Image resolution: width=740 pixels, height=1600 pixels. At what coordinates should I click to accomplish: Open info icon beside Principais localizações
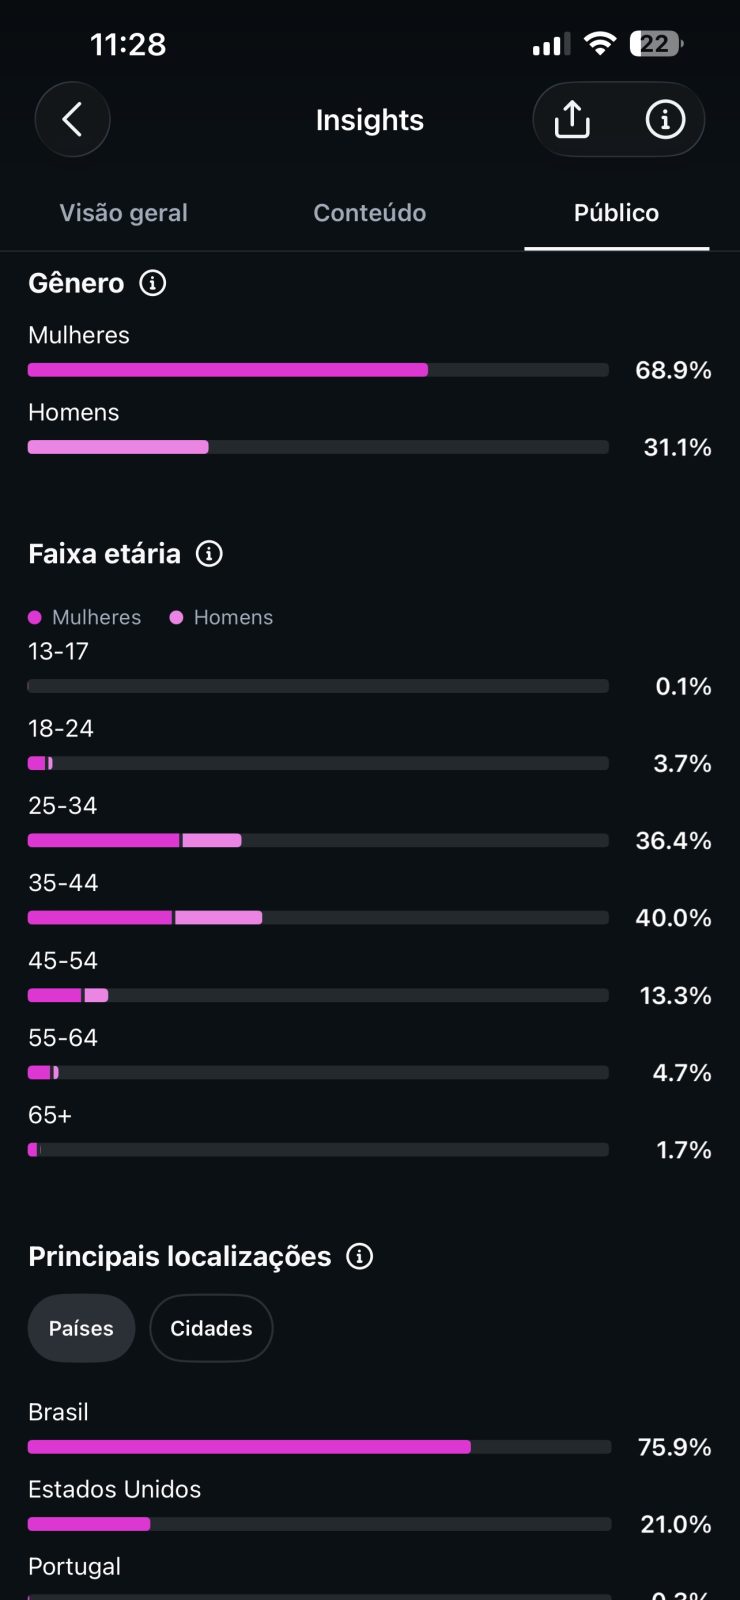pyautogui.click(x=360, y=1256)
